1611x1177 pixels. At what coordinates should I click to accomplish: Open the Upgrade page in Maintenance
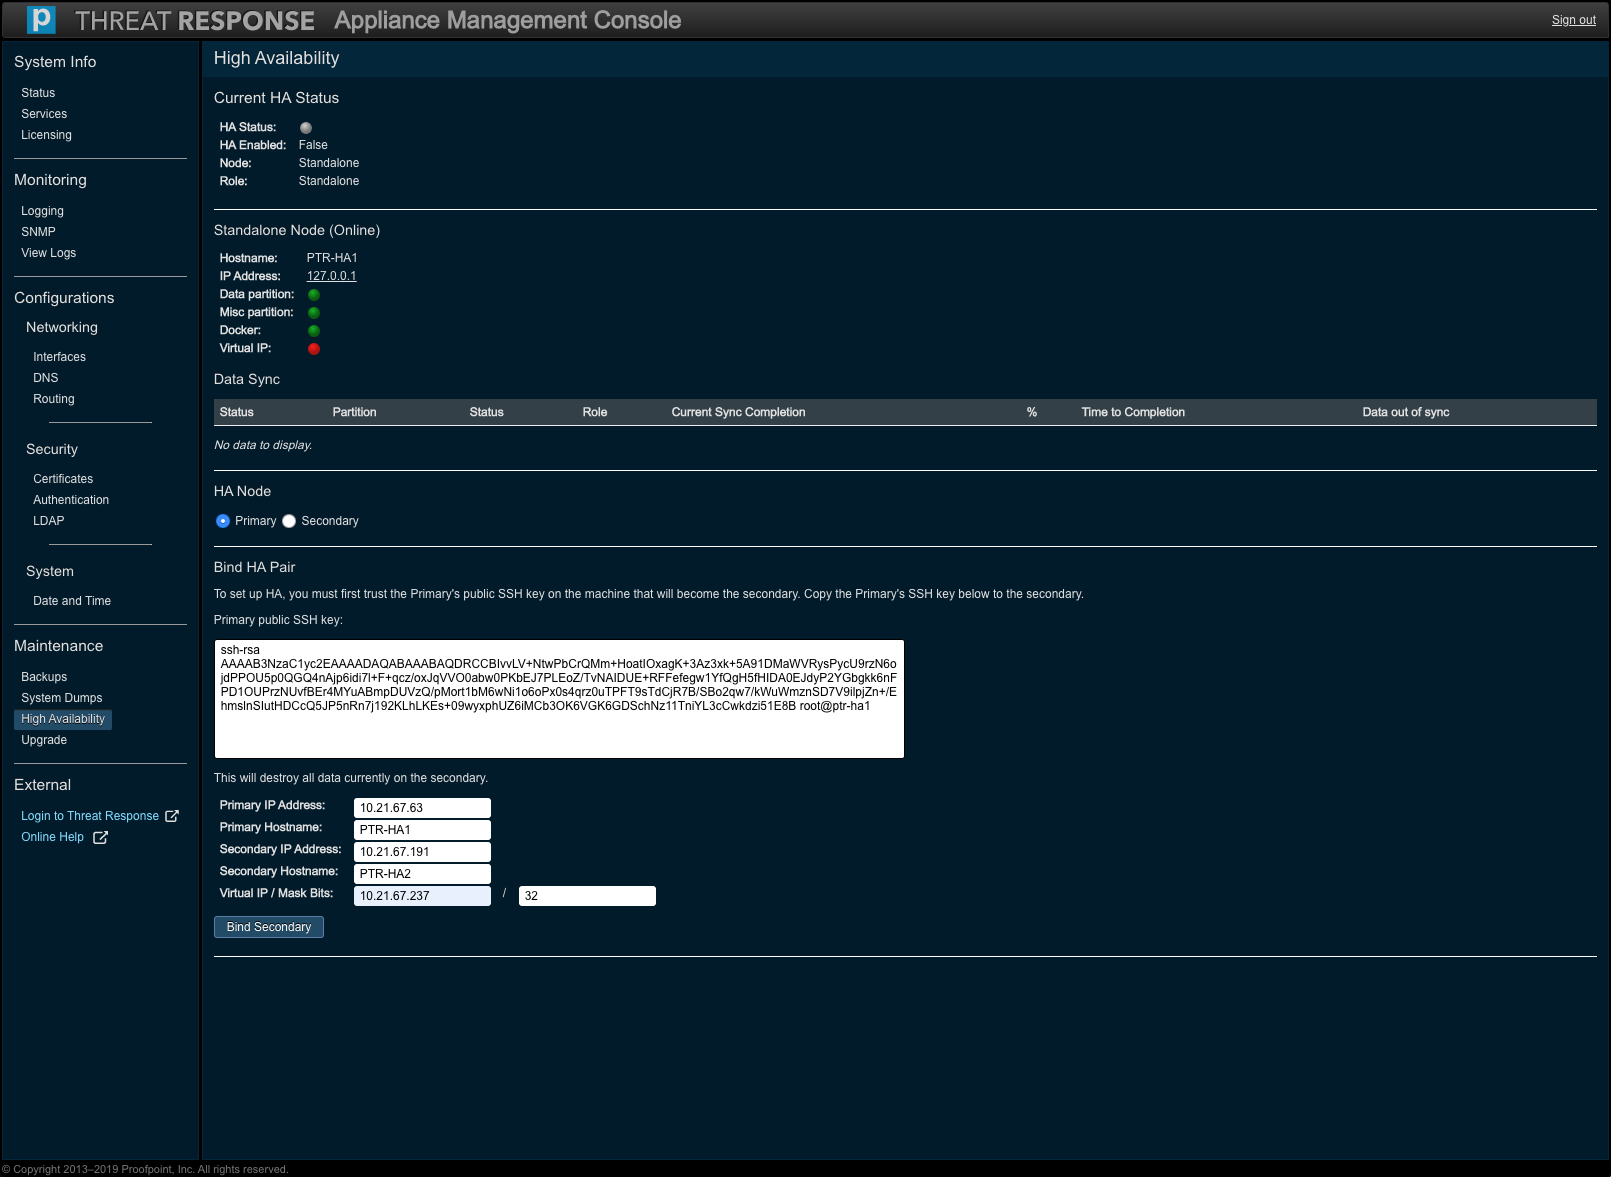(44, 740)
